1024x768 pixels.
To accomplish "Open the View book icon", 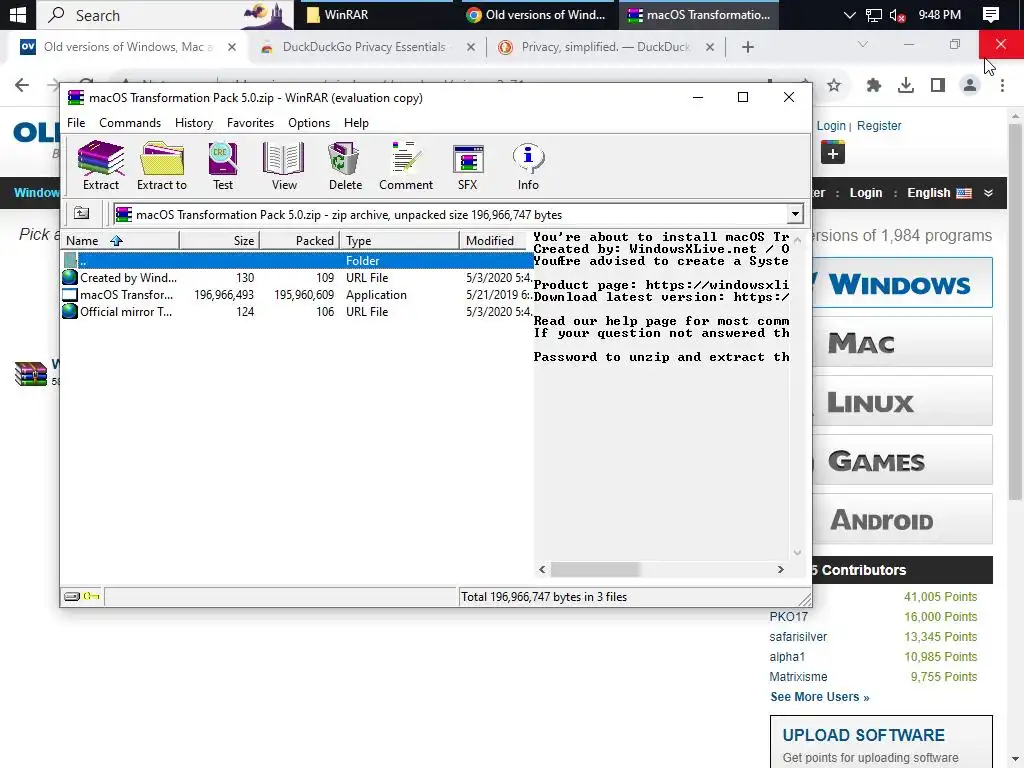I will pyautogui.click(x=283, y=166).
